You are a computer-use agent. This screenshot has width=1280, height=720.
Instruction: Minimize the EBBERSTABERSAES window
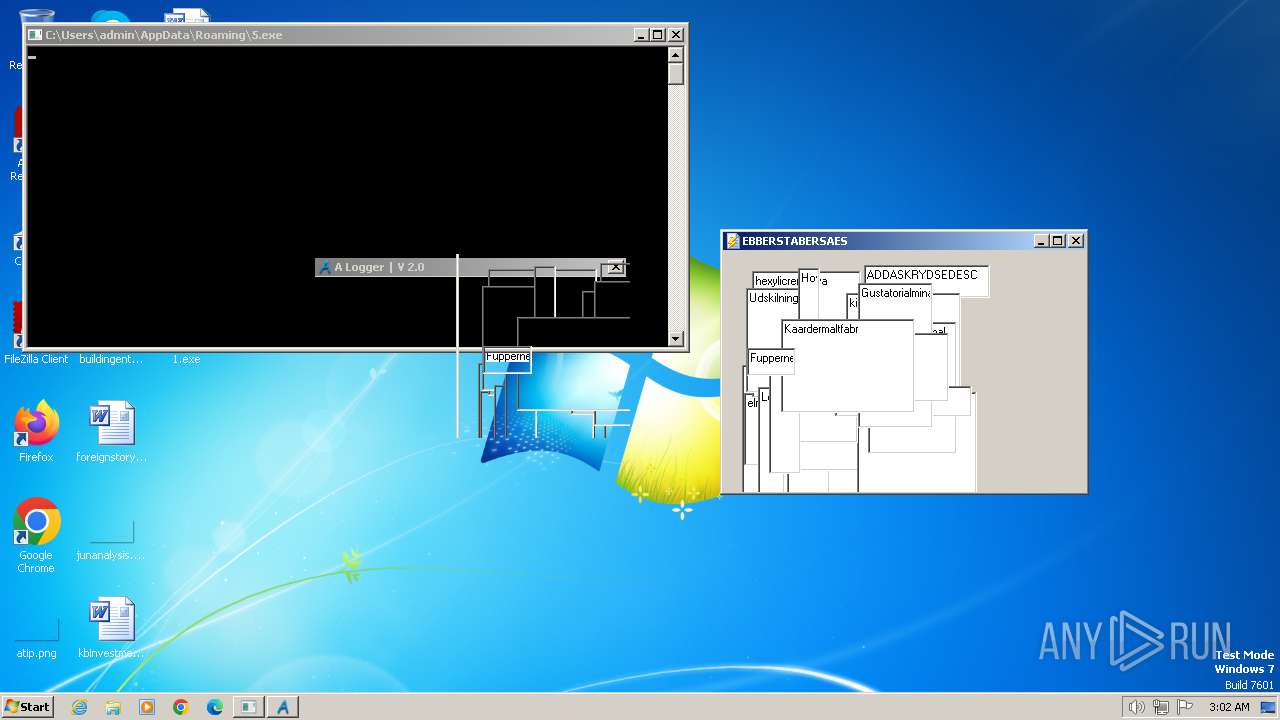tap(1041, 241)
